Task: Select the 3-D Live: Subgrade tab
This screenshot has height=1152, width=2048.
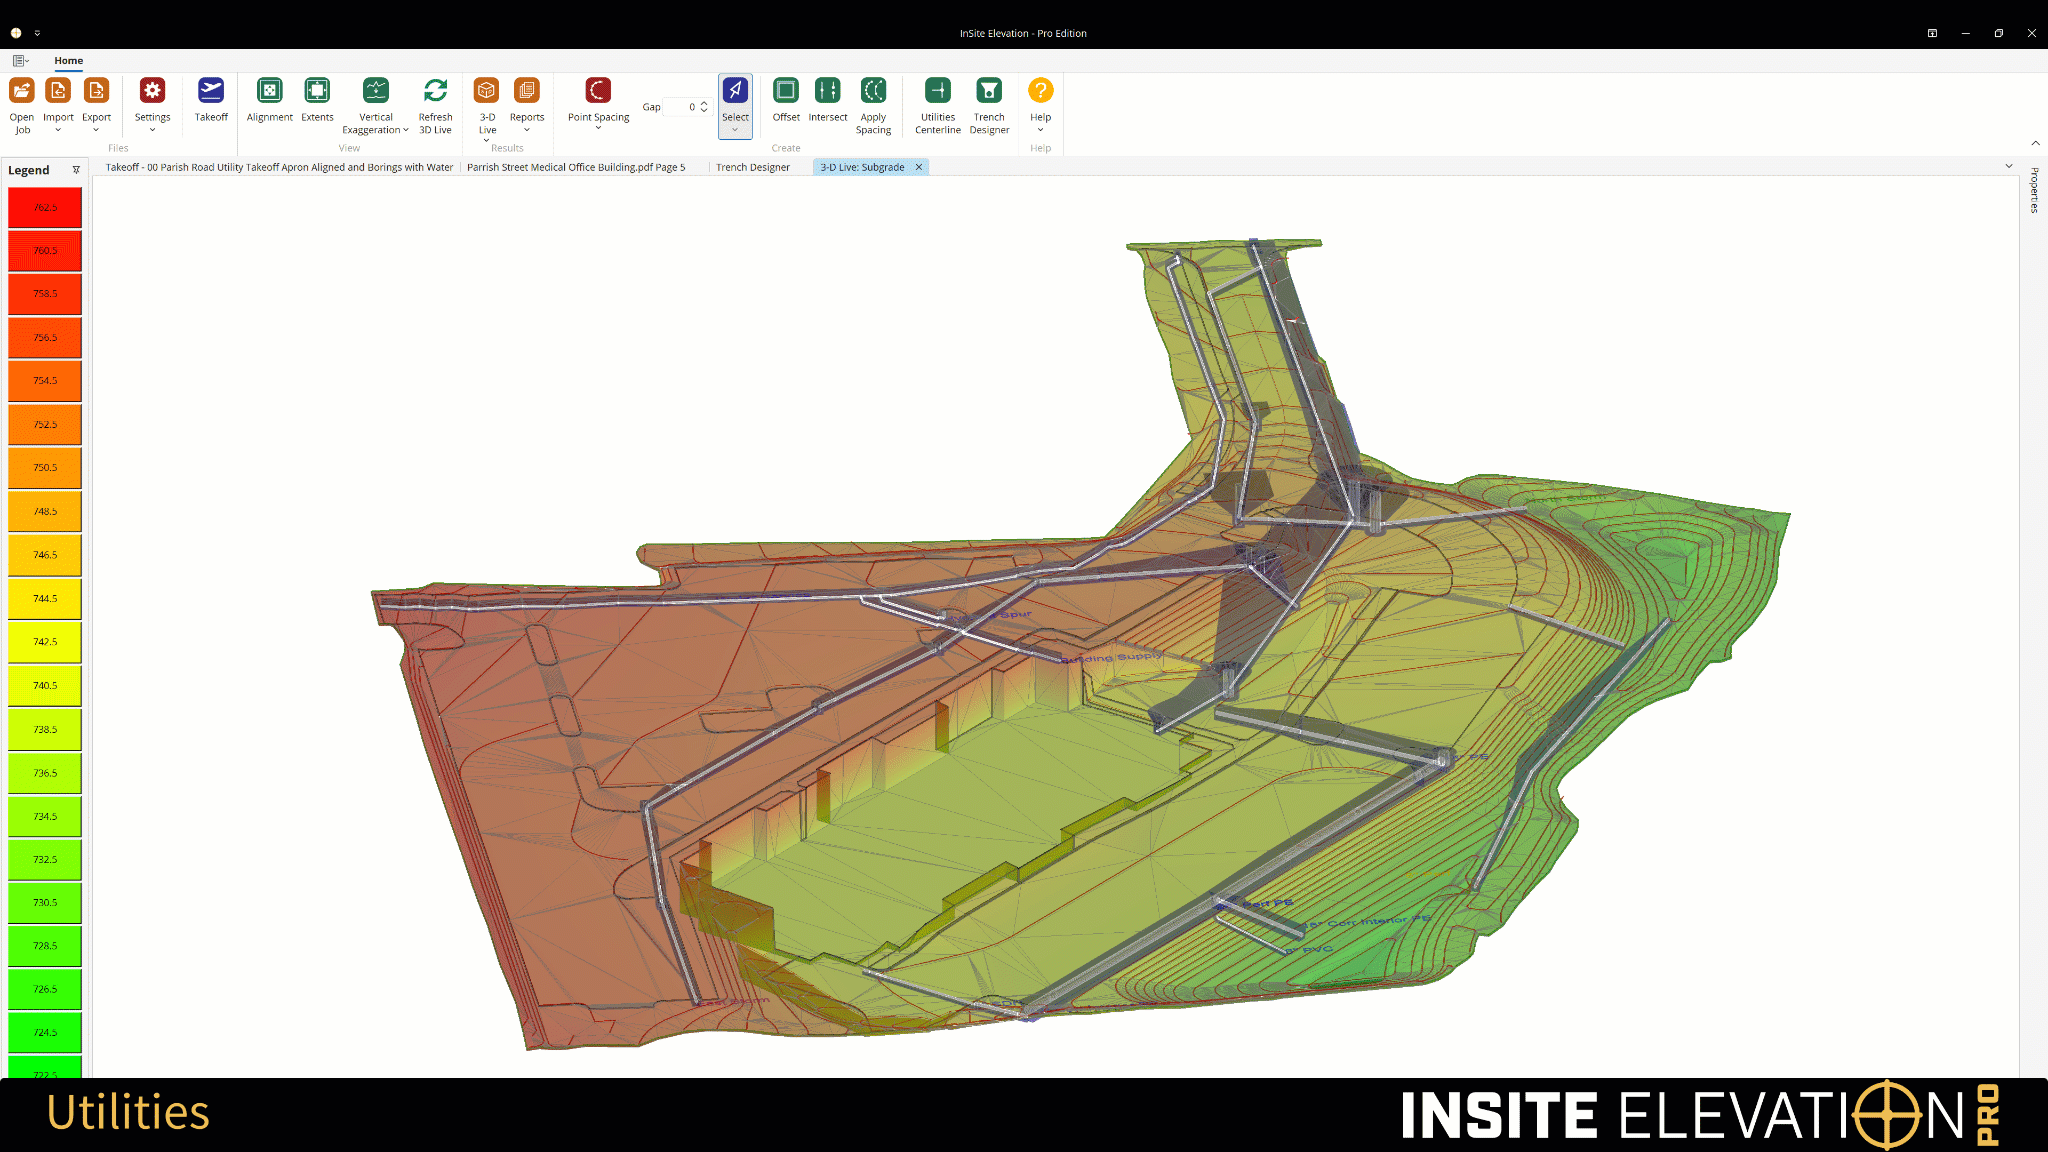Action: [862, 167]
